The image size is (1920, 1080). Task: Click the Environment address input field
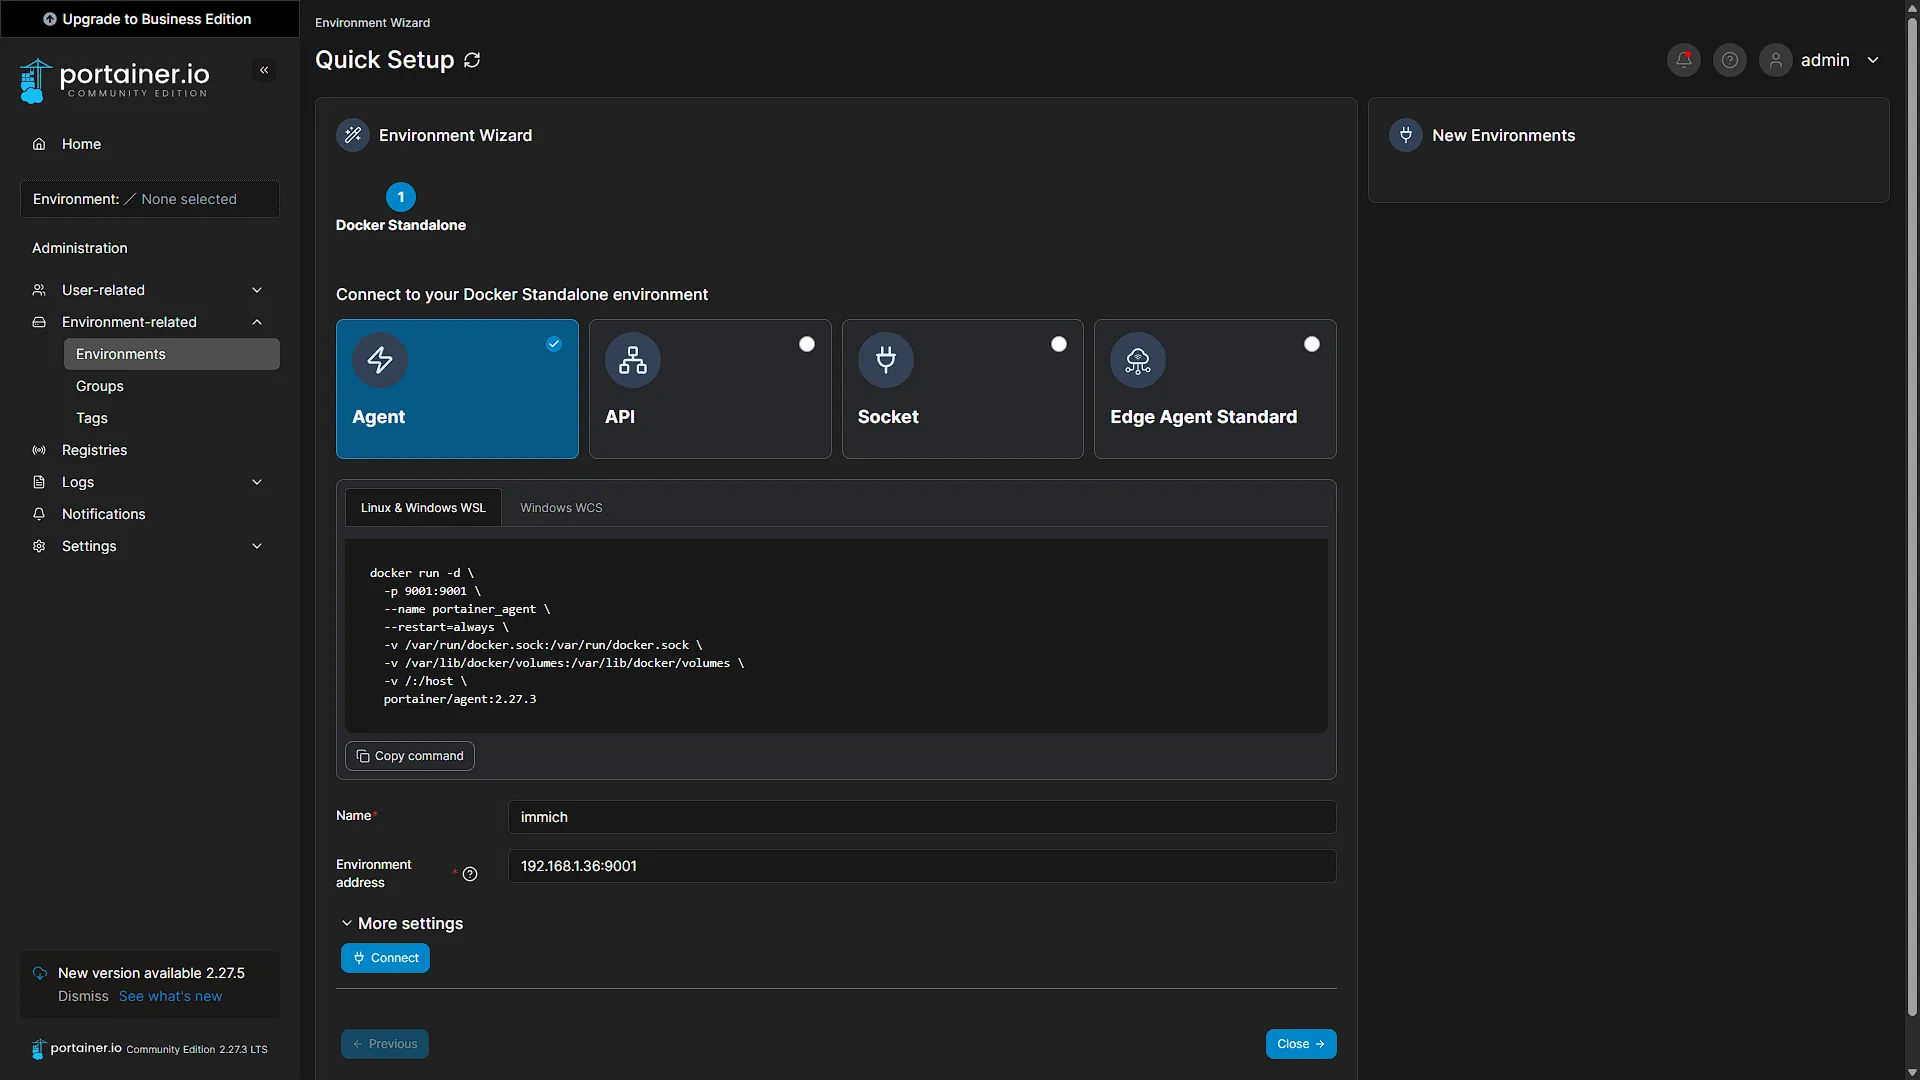922,866
